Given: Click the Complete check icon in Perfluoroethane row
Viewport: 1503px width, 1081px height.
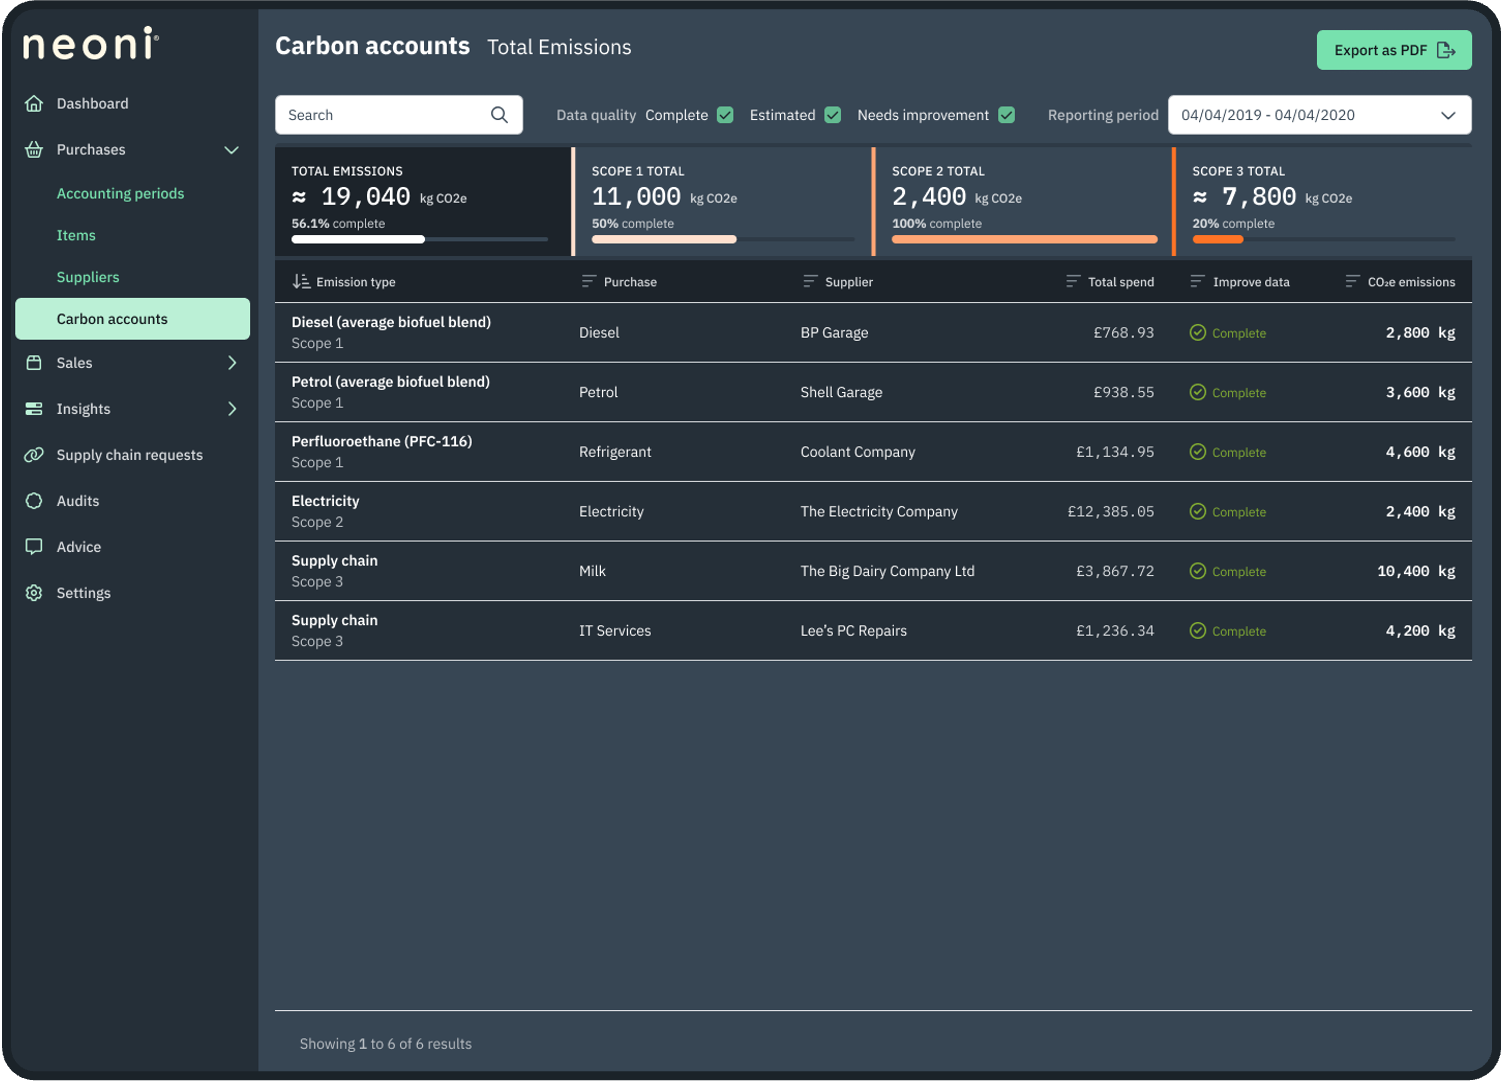Looking at the screenshot, I should 1197,452.
